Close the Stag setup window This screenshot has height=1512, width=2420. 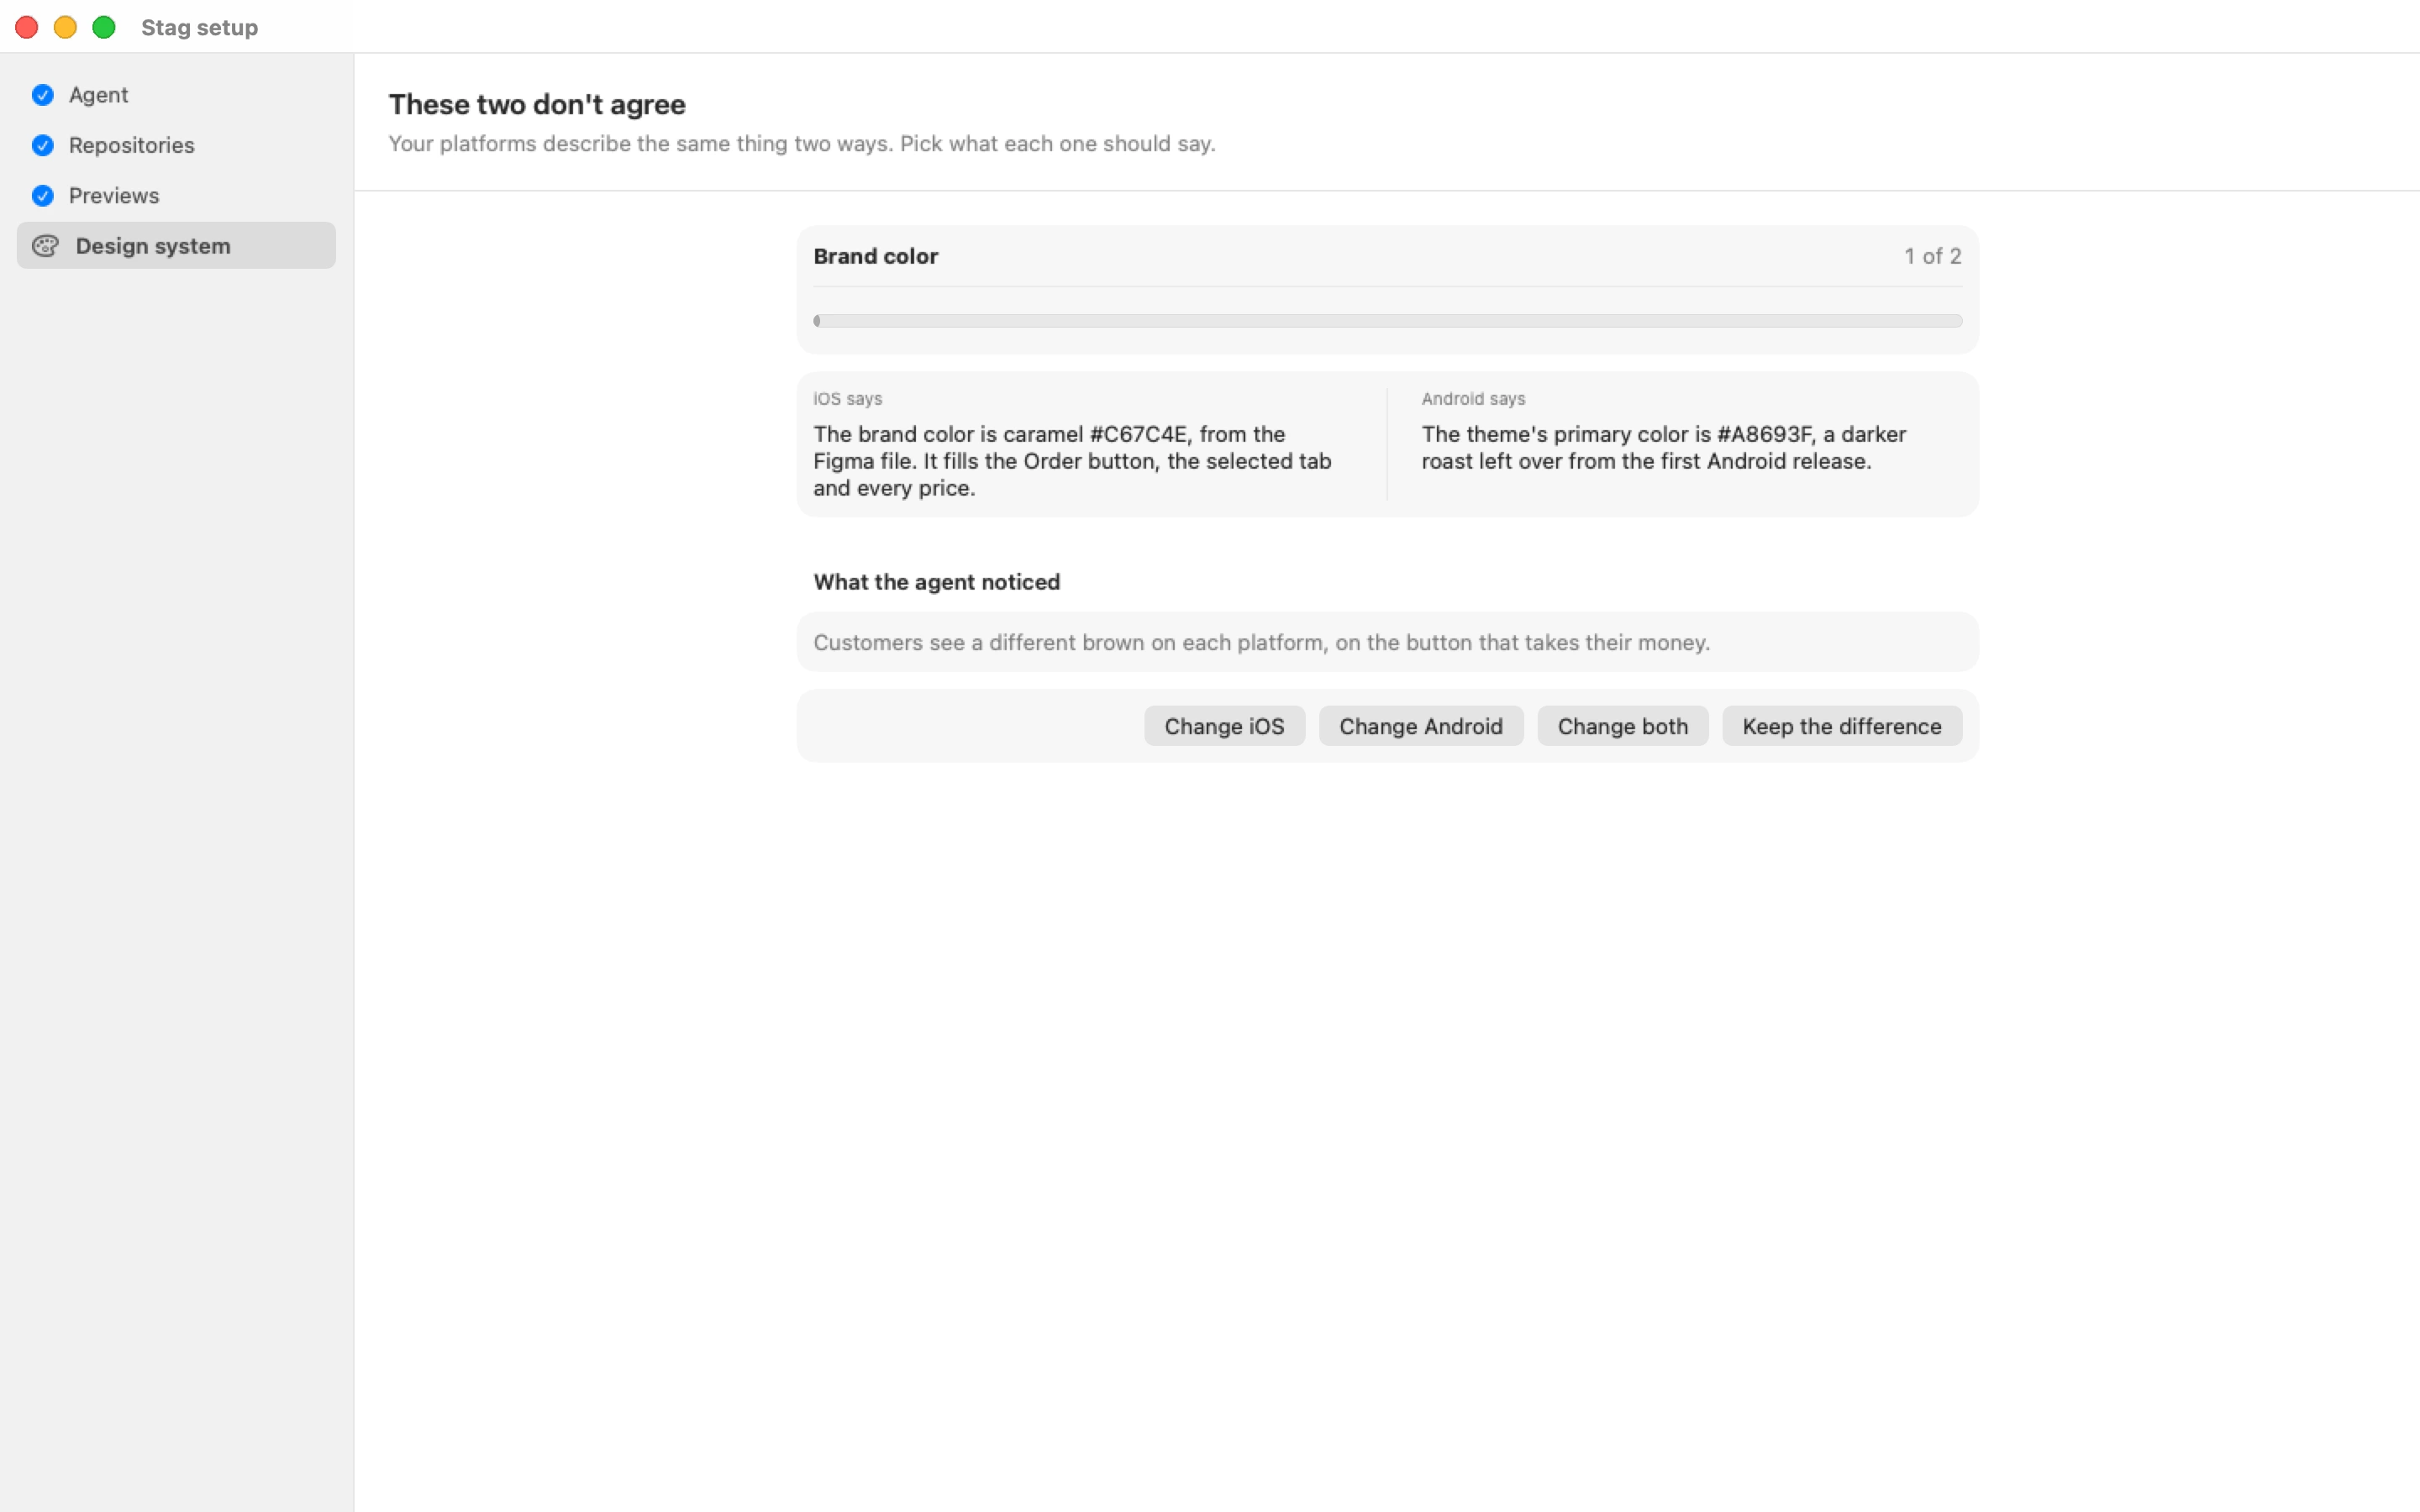(27, 27)
